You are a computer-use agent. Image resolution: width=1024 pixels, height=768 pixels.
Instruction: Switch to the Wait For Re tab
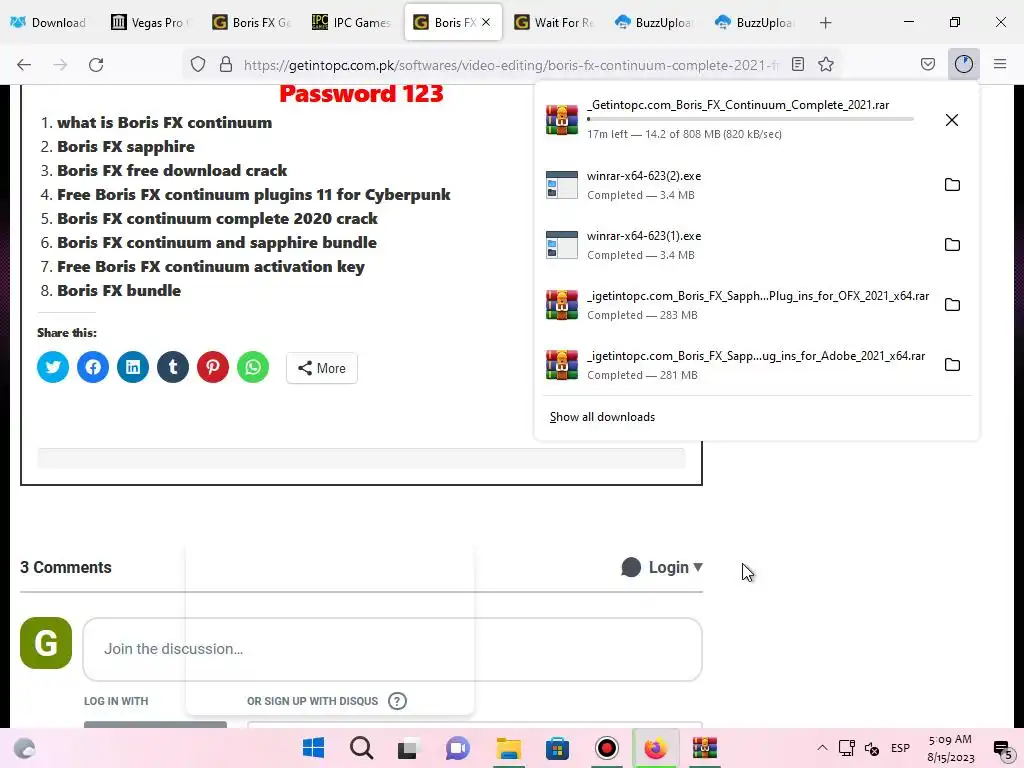coord(554,23)
